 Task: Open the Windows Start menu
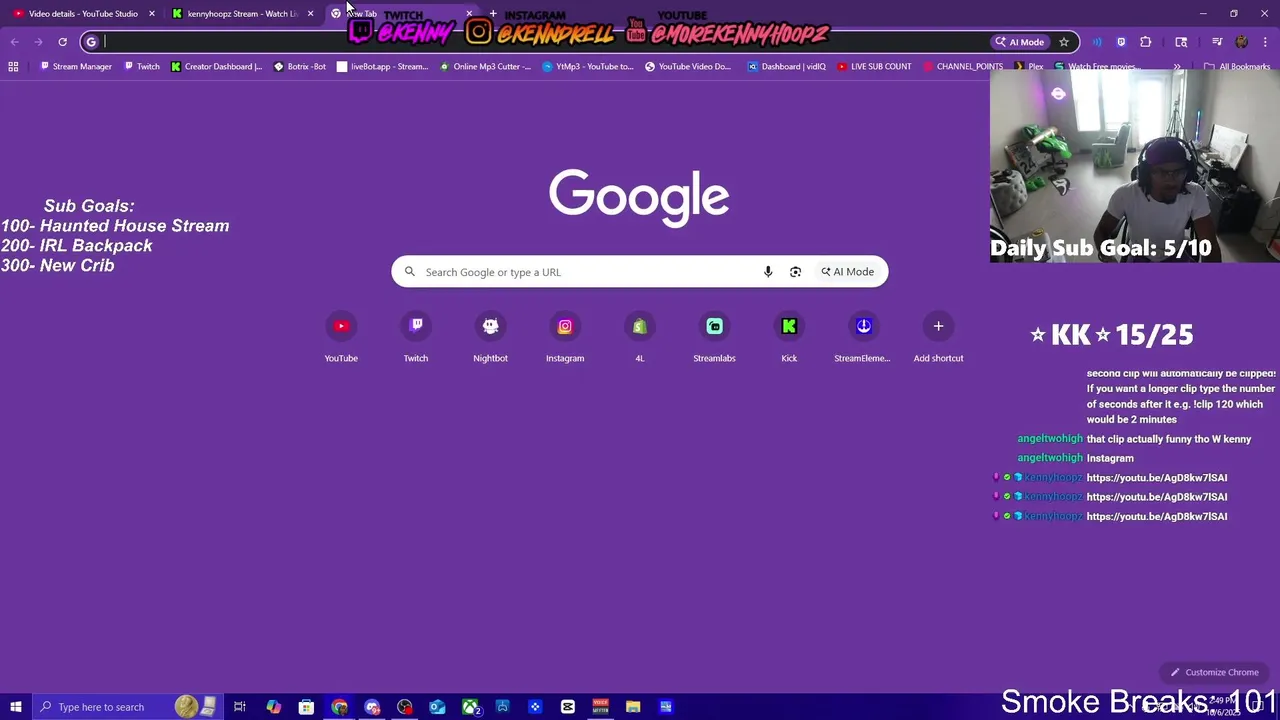(x=15, y=707)
